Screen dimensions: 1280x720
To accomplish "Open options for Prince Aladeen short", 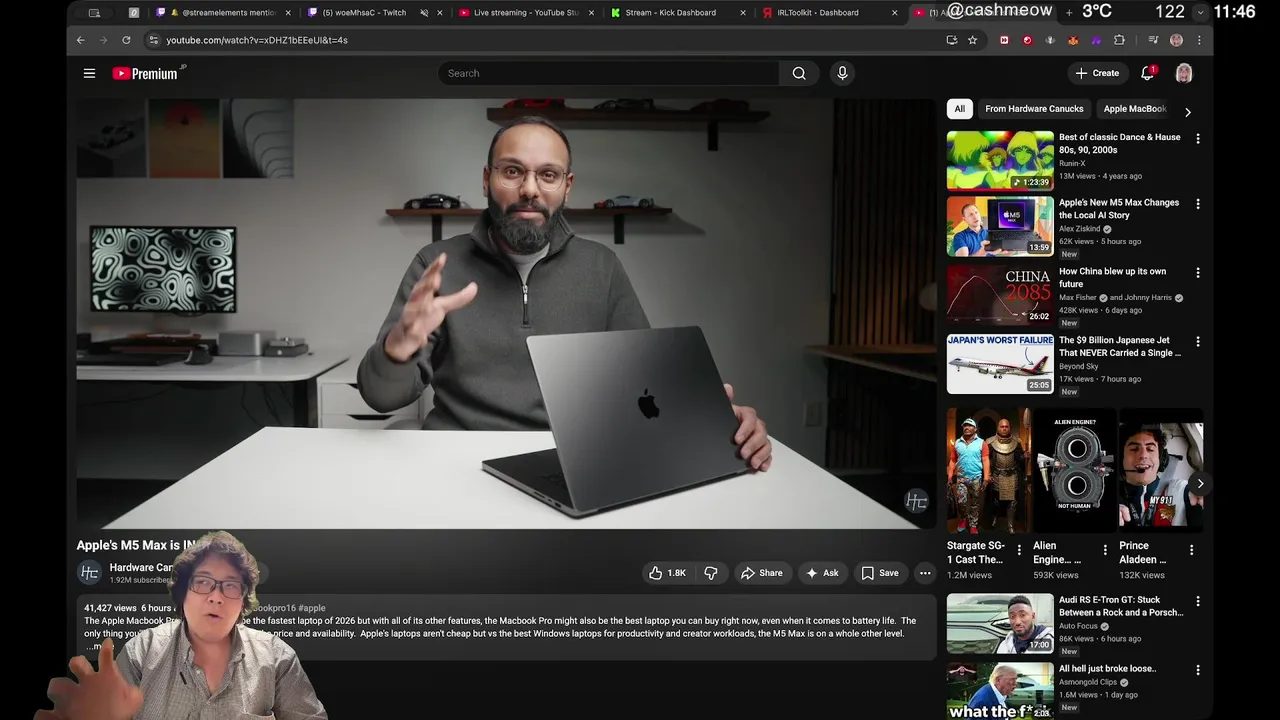I will (1191, 550).
